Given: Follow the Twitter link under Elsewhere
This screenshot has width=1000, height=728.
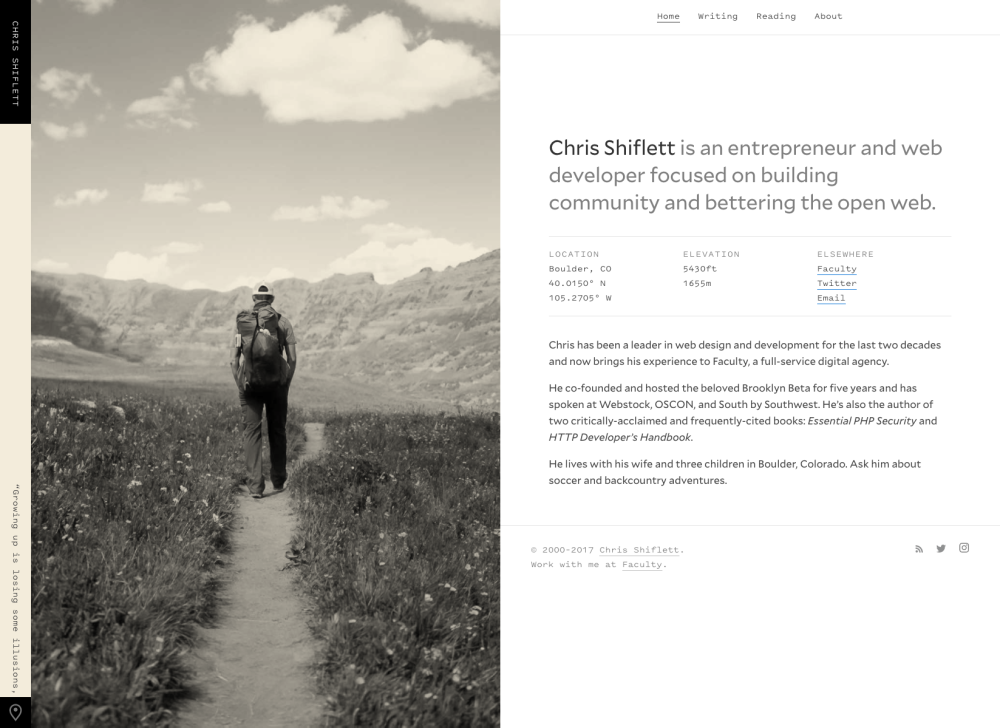Looking at the screenshot, I should pyautogui.click(x=836, y=284).
